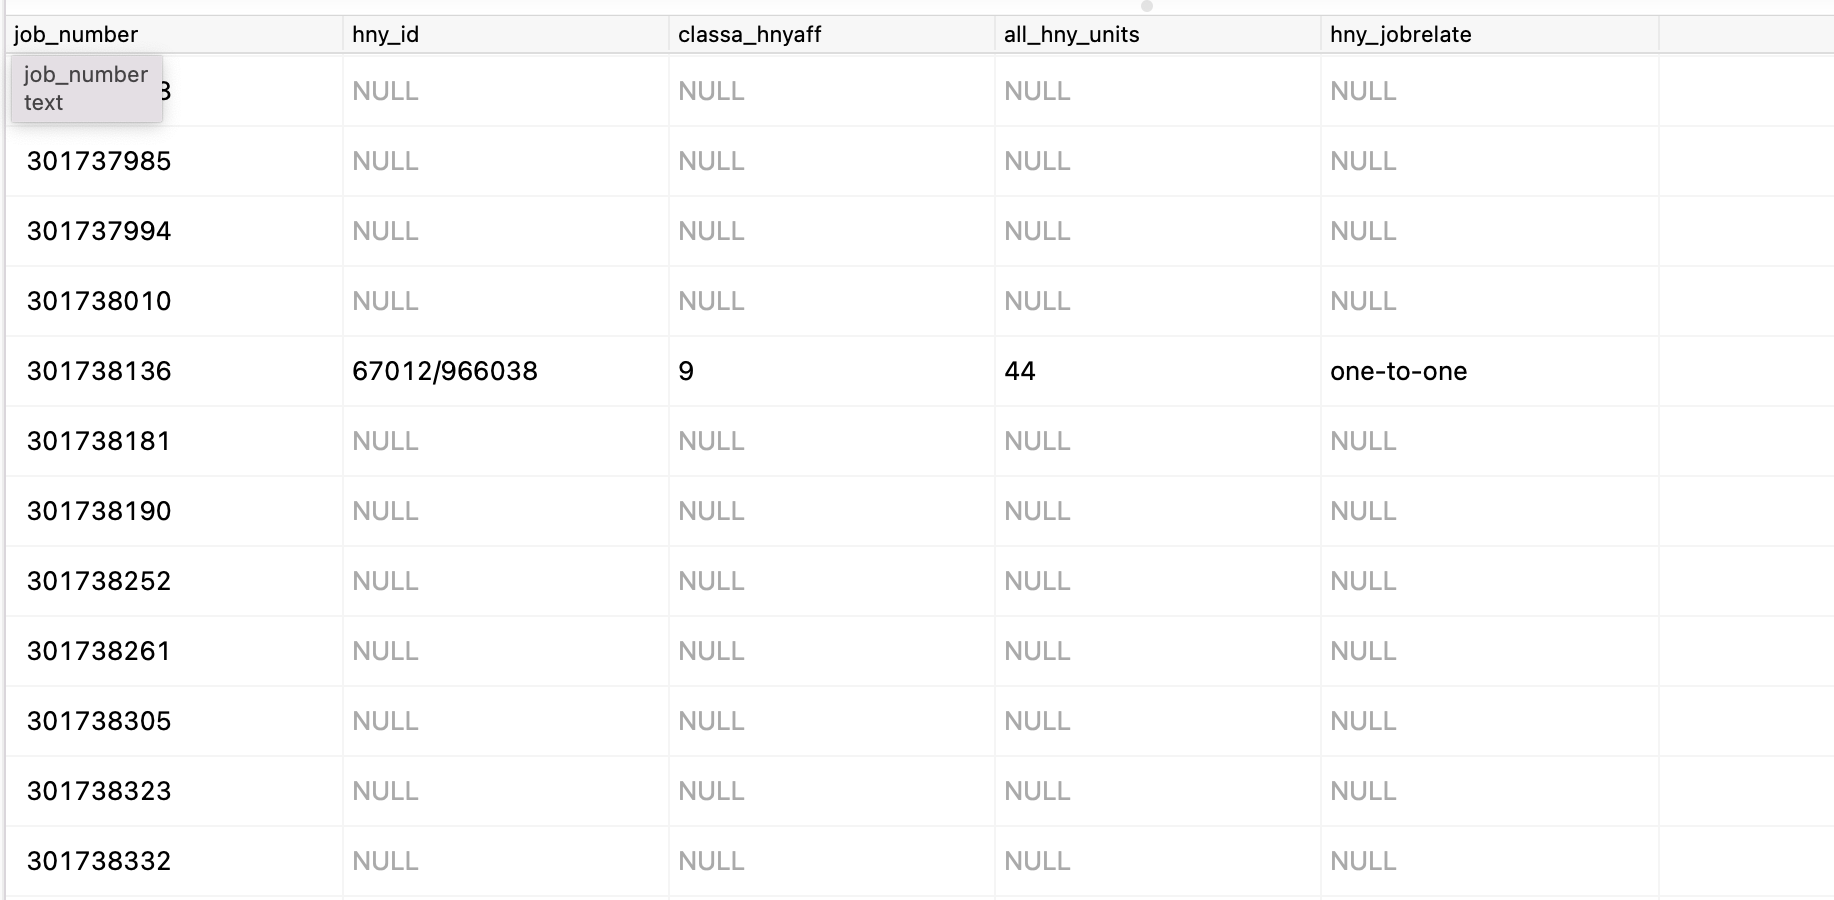Click the job_number column header
Viewport: 1834px width, 900px height.
pos(75,33)
